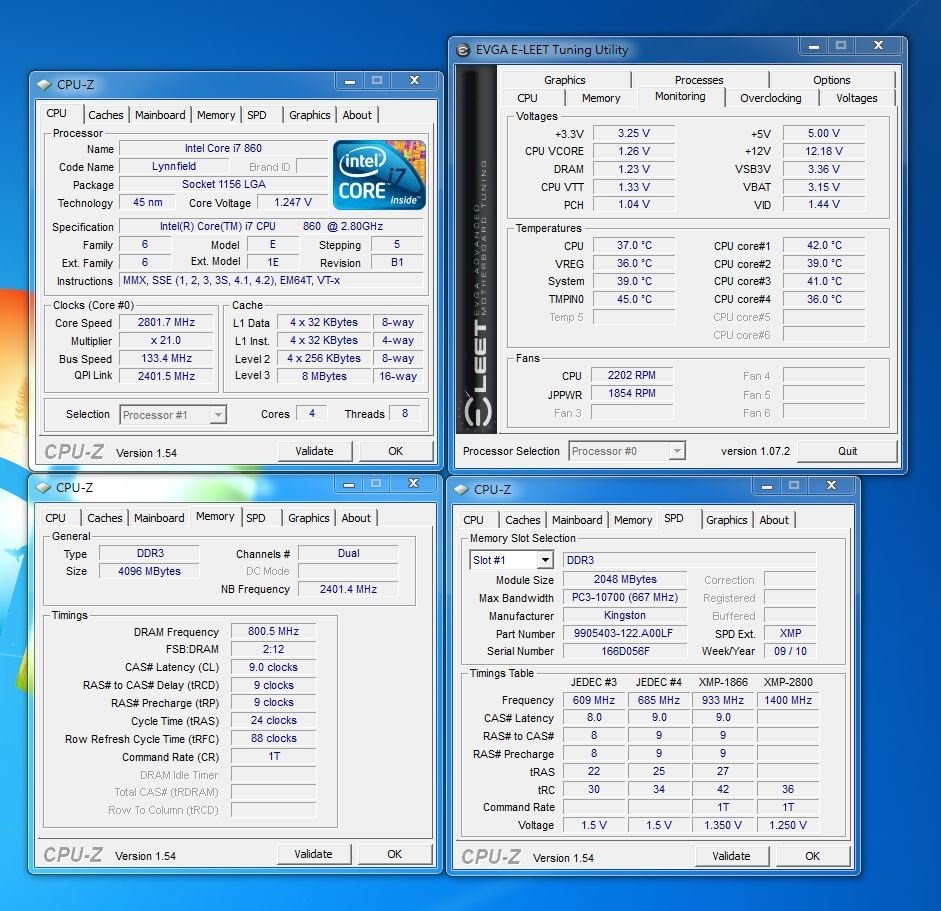Click the Intel Core i7 860 name field

(223, 148)
